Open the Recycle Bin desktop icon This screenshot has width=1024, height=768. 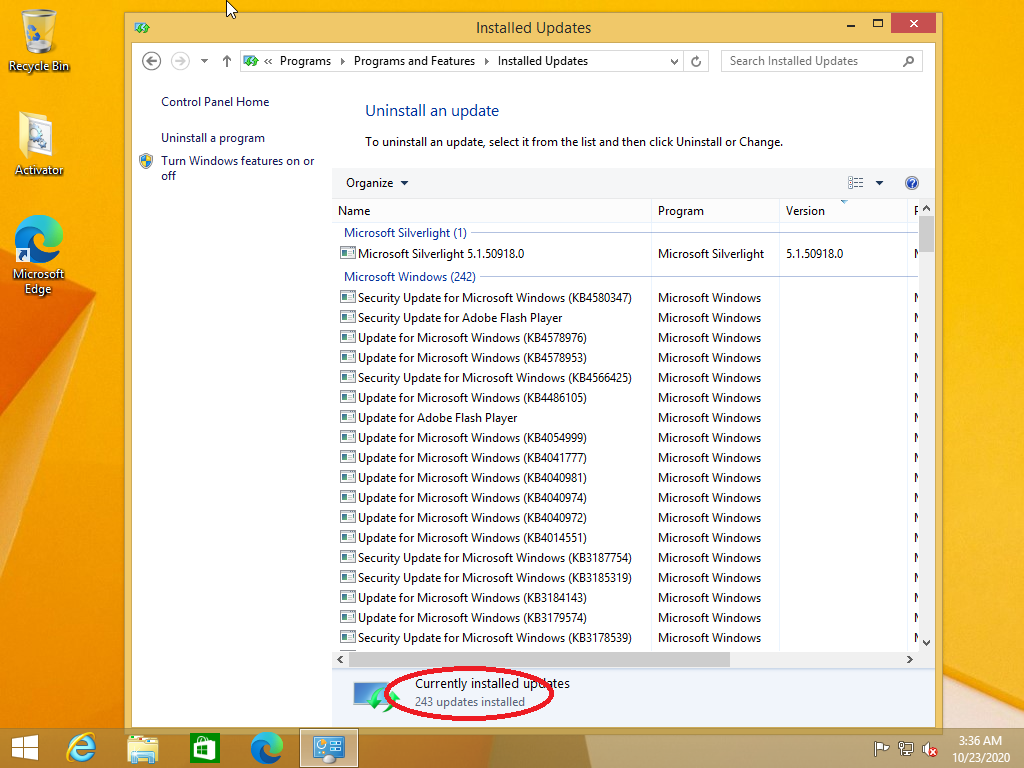click(x=39, y=40)
